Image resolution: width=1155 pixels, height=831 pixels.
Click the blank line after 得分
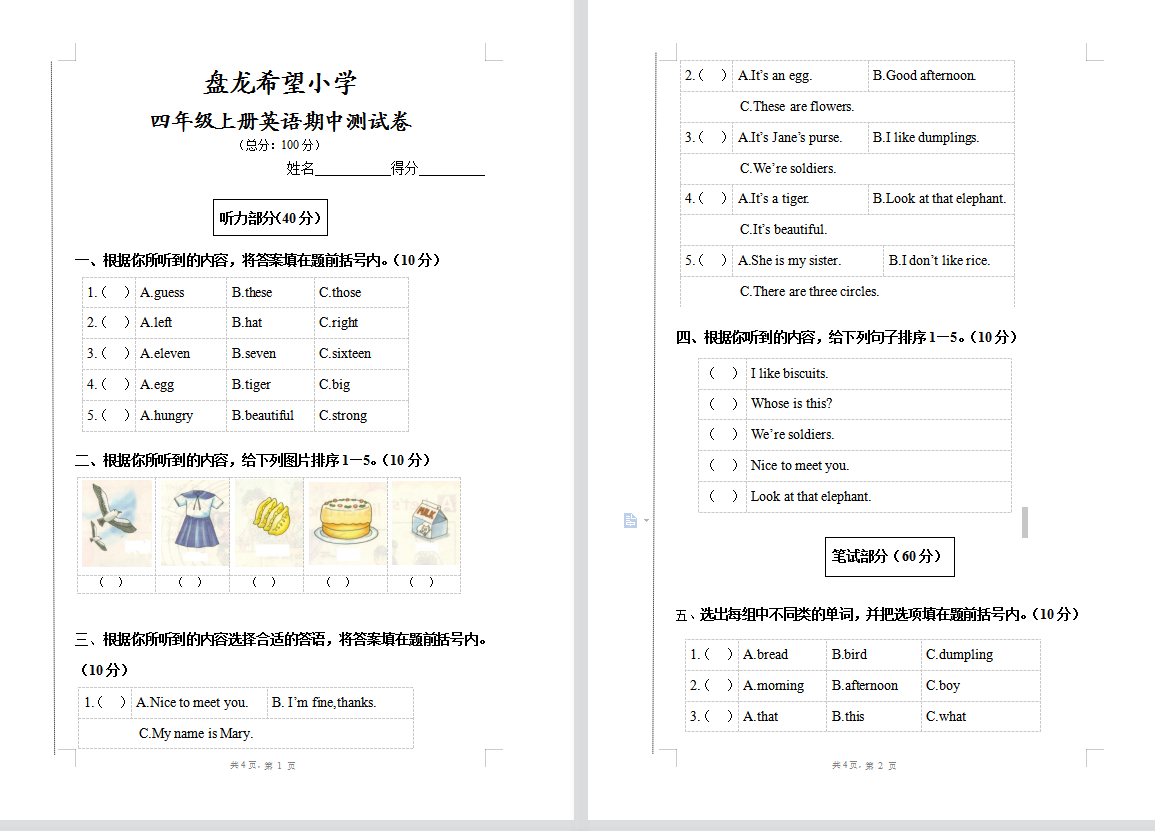pyautogui.click(x=452, y=169)
